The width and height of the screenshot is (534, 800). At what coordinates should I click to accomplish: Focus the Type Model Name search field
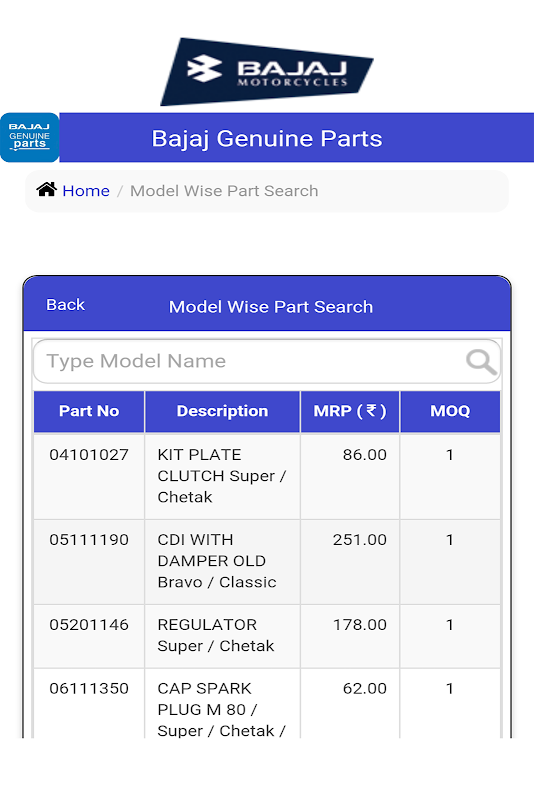267,361
